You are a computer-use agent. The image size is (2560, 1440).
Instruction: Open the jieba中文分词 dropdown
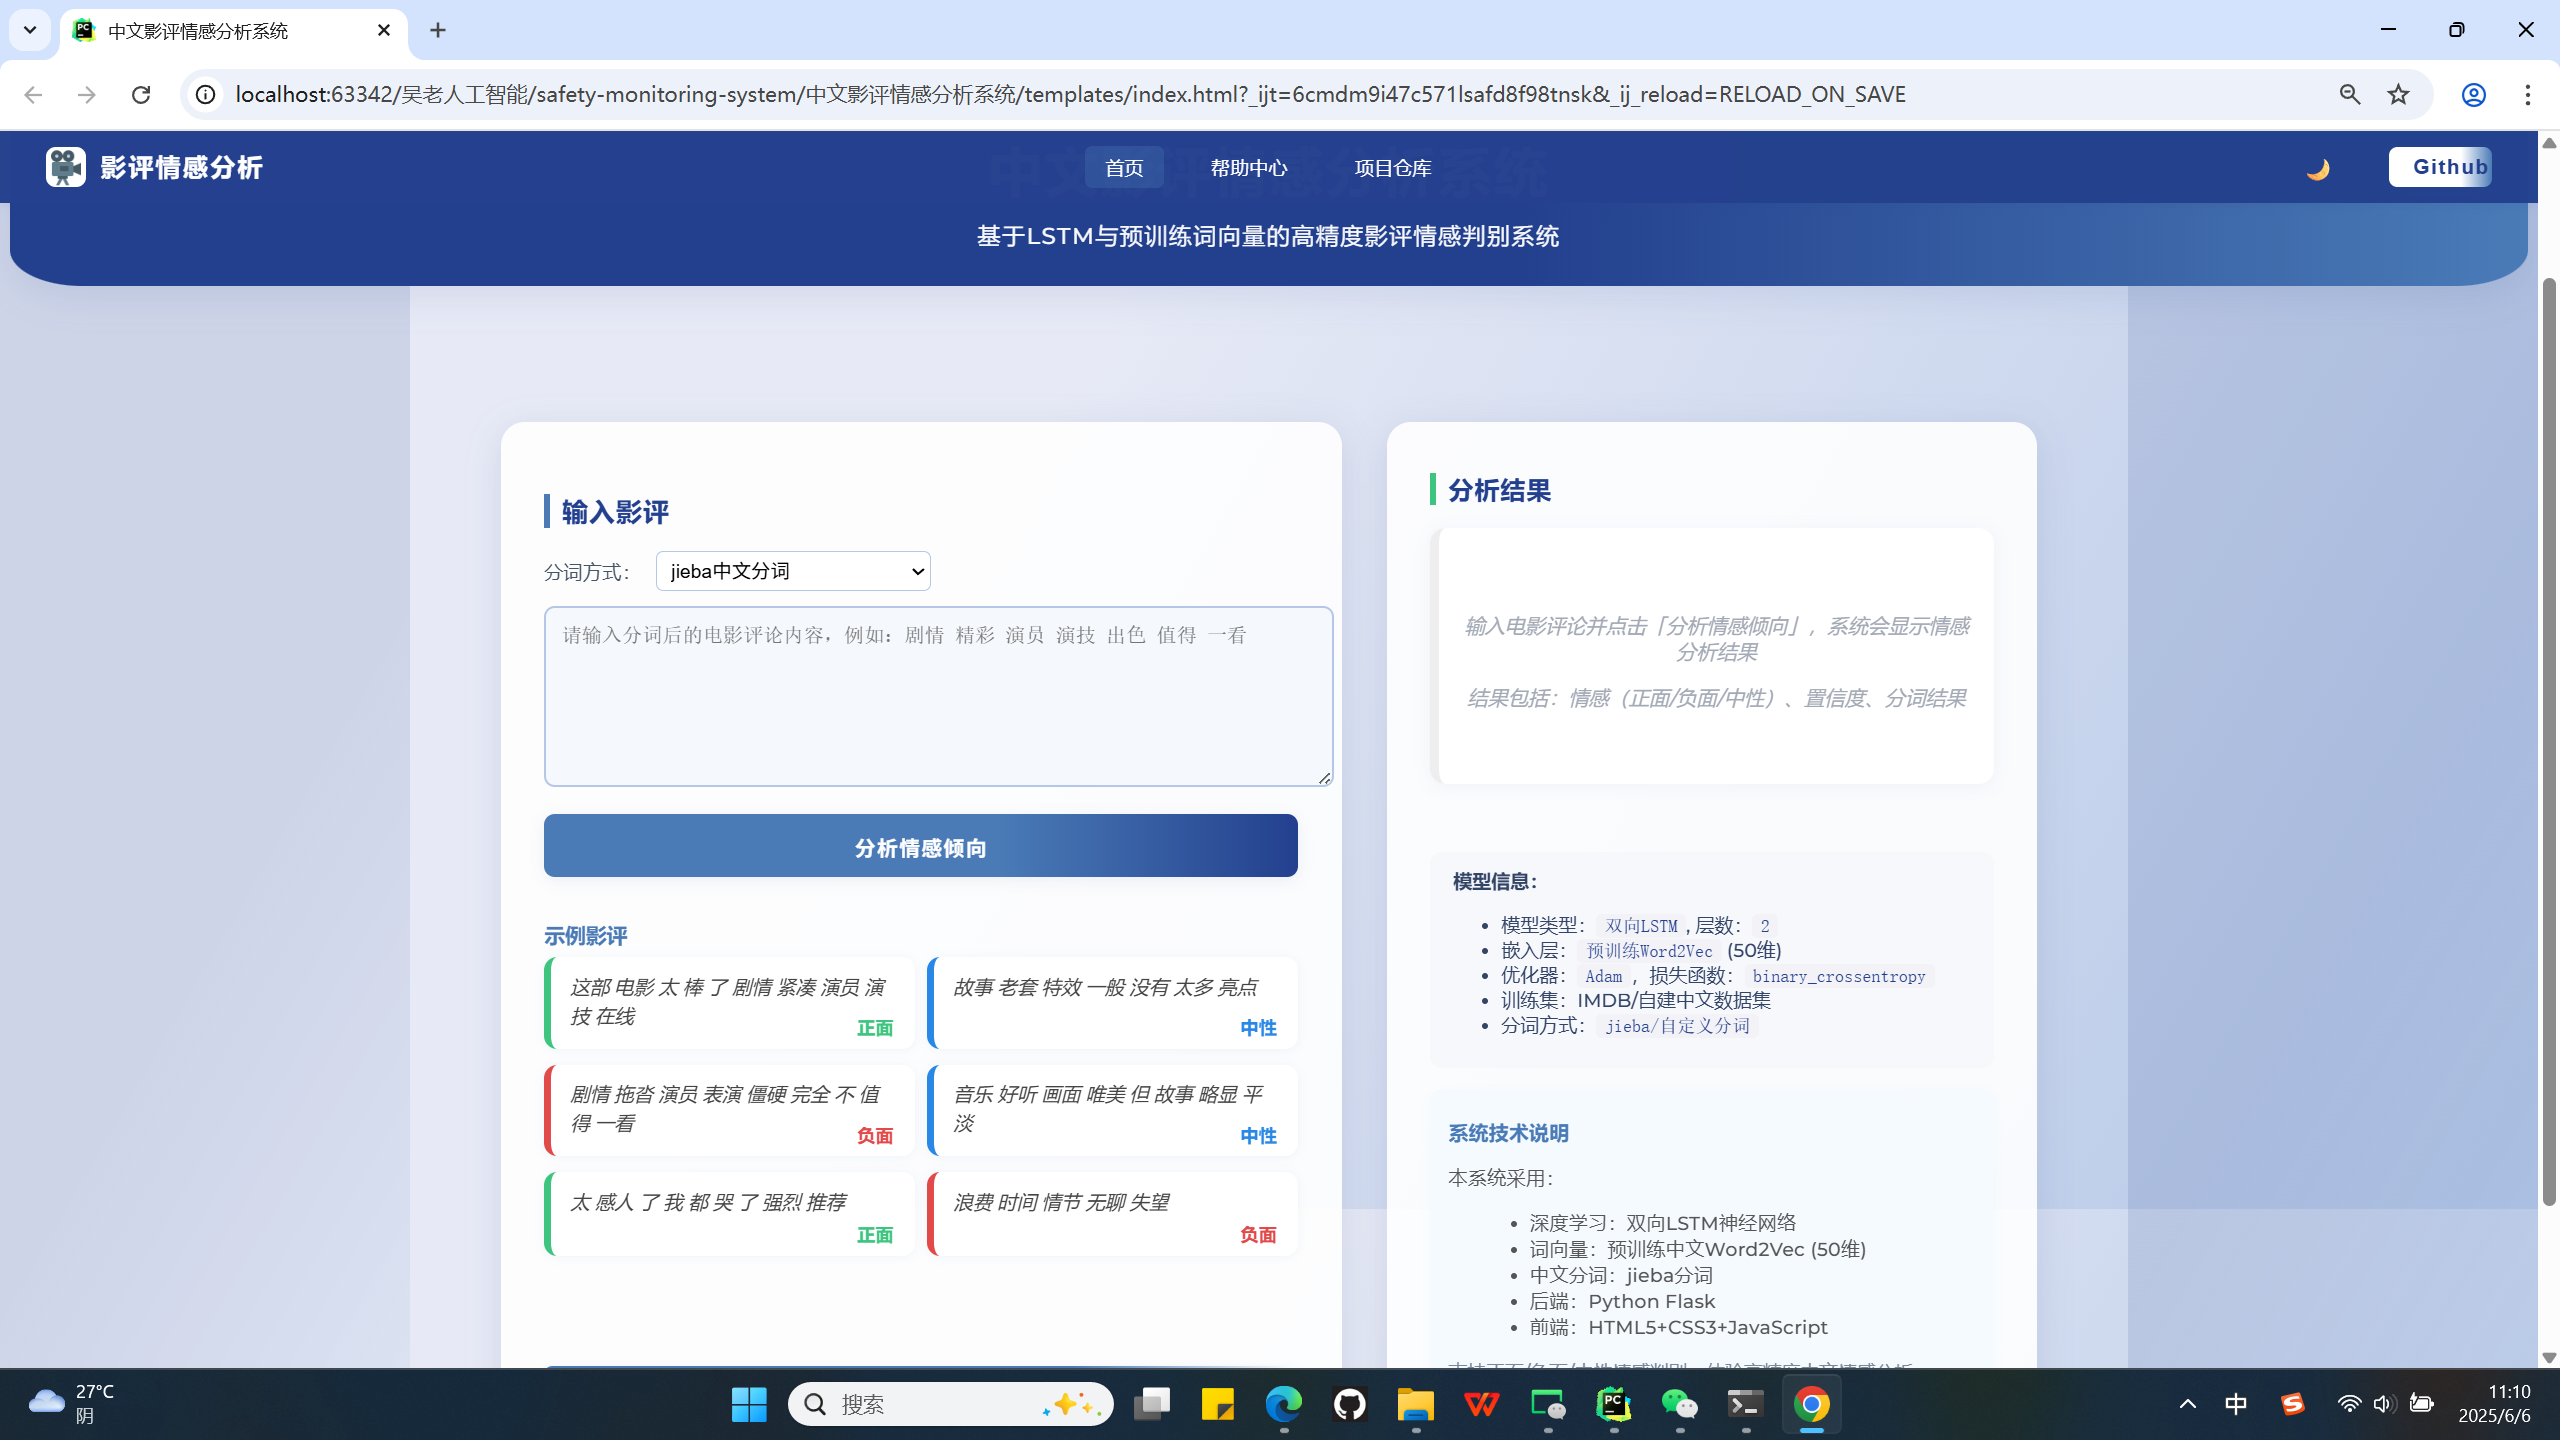[x=793, y=571]
